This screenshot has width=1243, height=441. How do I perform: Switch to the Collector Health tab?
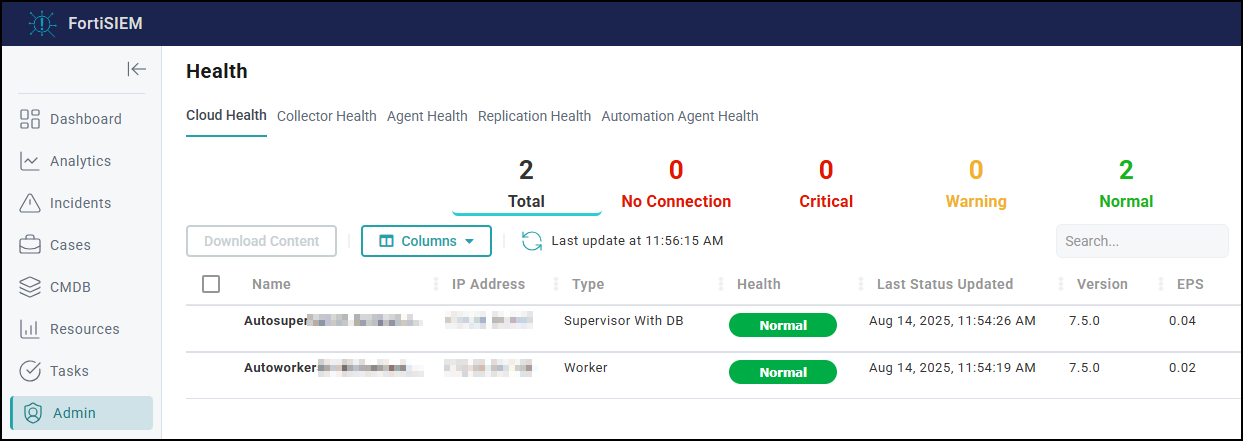(326, 116)
